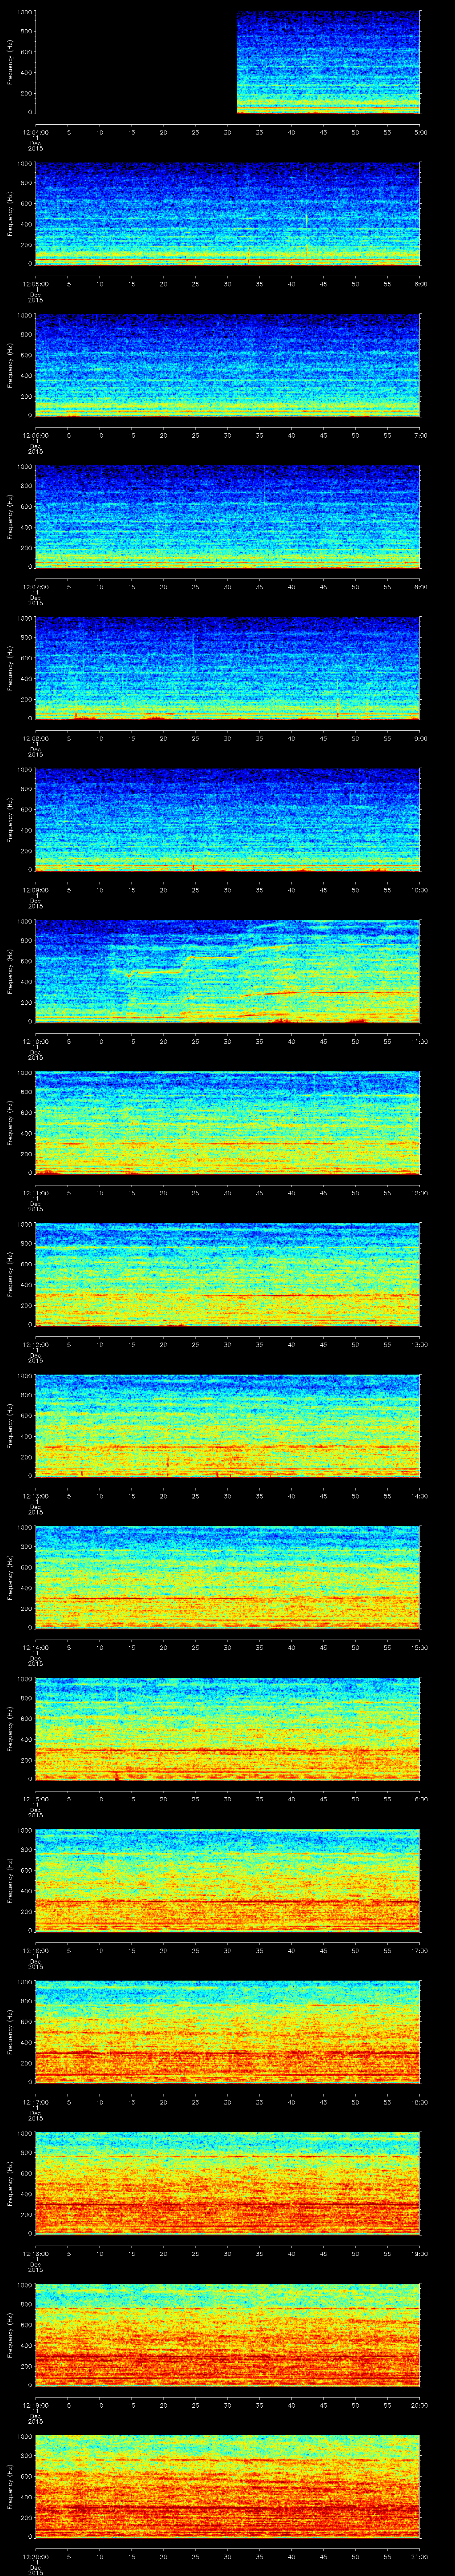Click the 11:00 end time label
Viewport: 455px width, 2576px height.
(x=420, y=1041)
